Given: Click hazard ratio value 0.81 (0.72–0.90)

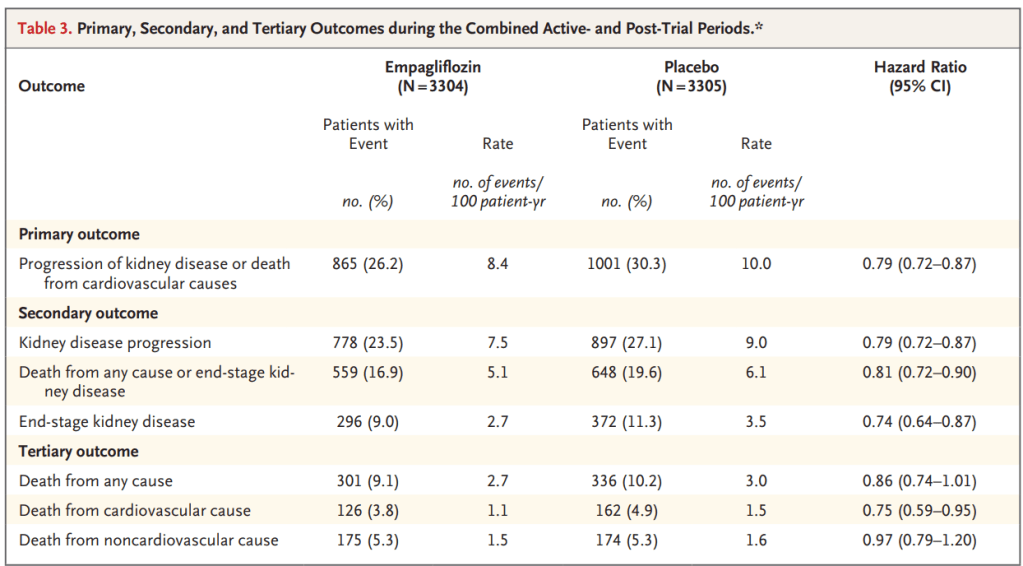Looking at the screenshot, I should click(x=919, y=373).
